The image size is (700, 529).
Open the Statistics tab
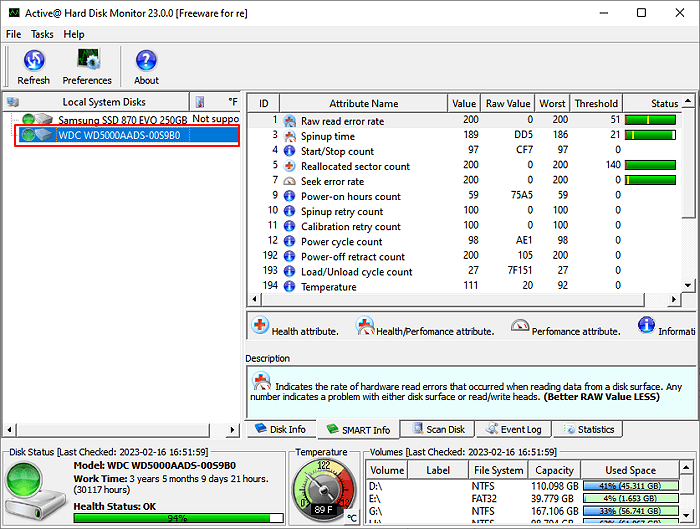(x=588, y=430)
